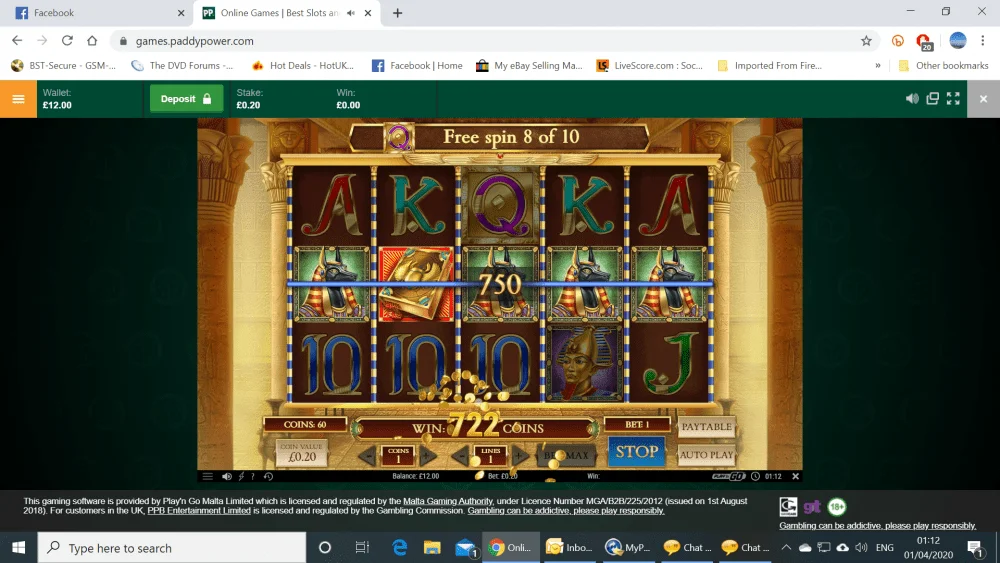Close the game using the grey X
This screenshot has width=1000, height=563.
tap(983, 99)
